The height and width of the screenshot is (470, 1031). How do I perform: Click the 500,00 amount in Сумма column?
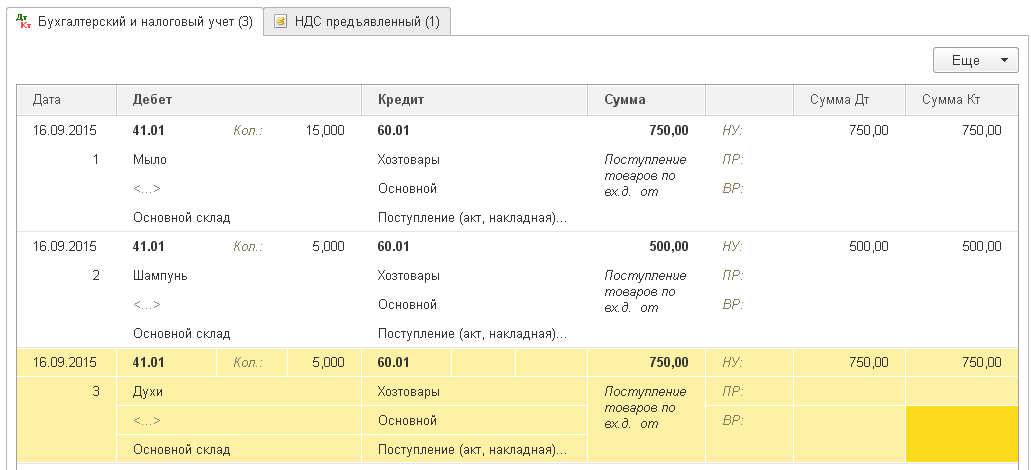(668, 246)
